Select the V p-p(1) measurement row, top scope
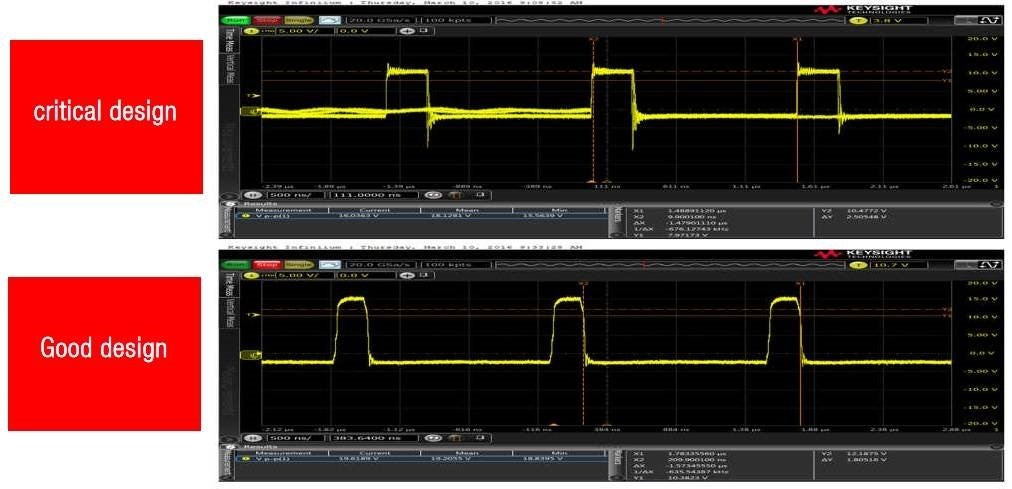 click(x=420, y=215)
